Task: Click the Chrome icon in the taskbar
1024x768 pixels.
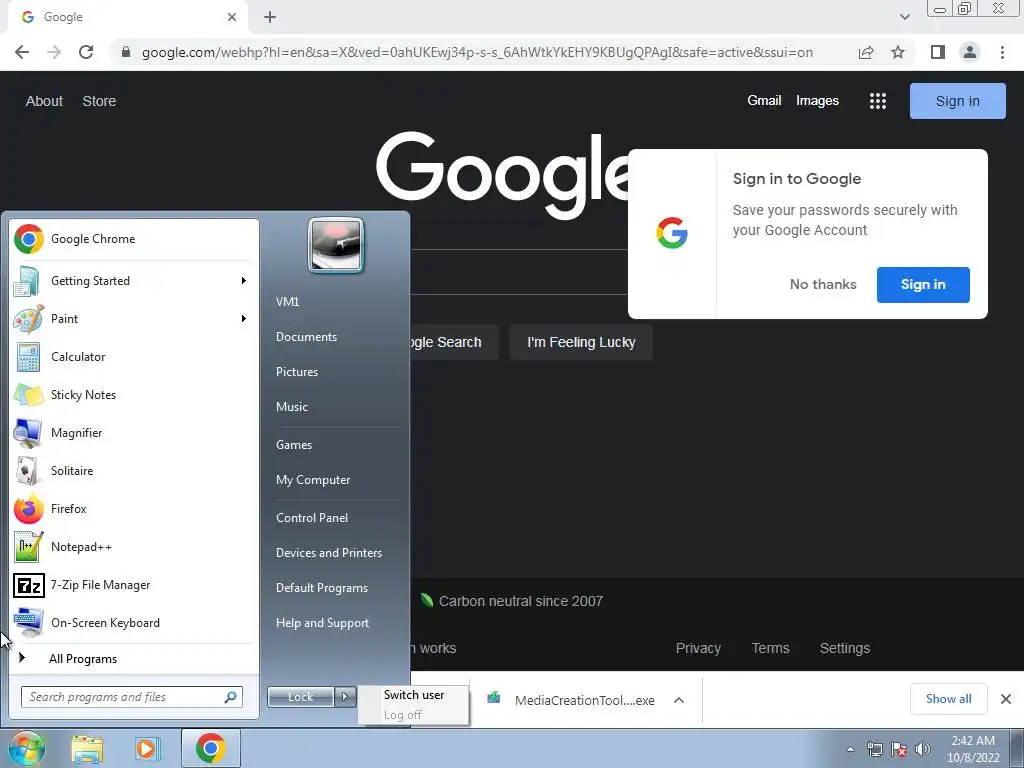Action: [210, 748]
